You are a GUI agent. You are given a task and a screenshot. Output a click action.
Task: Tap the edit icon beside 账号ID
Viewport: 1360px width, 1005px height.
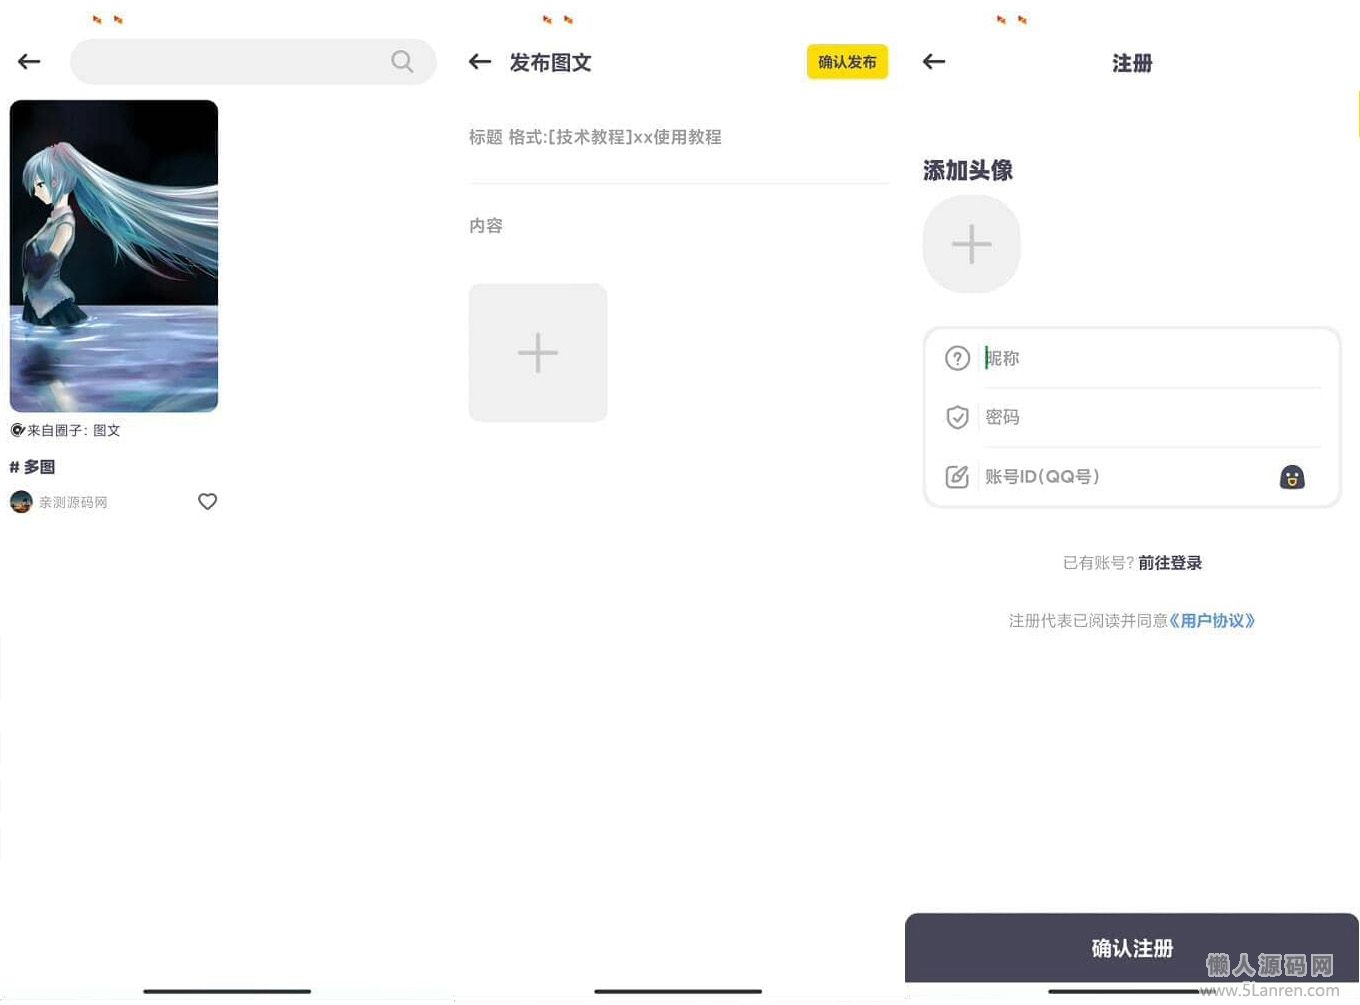click(x=957, y=477)
